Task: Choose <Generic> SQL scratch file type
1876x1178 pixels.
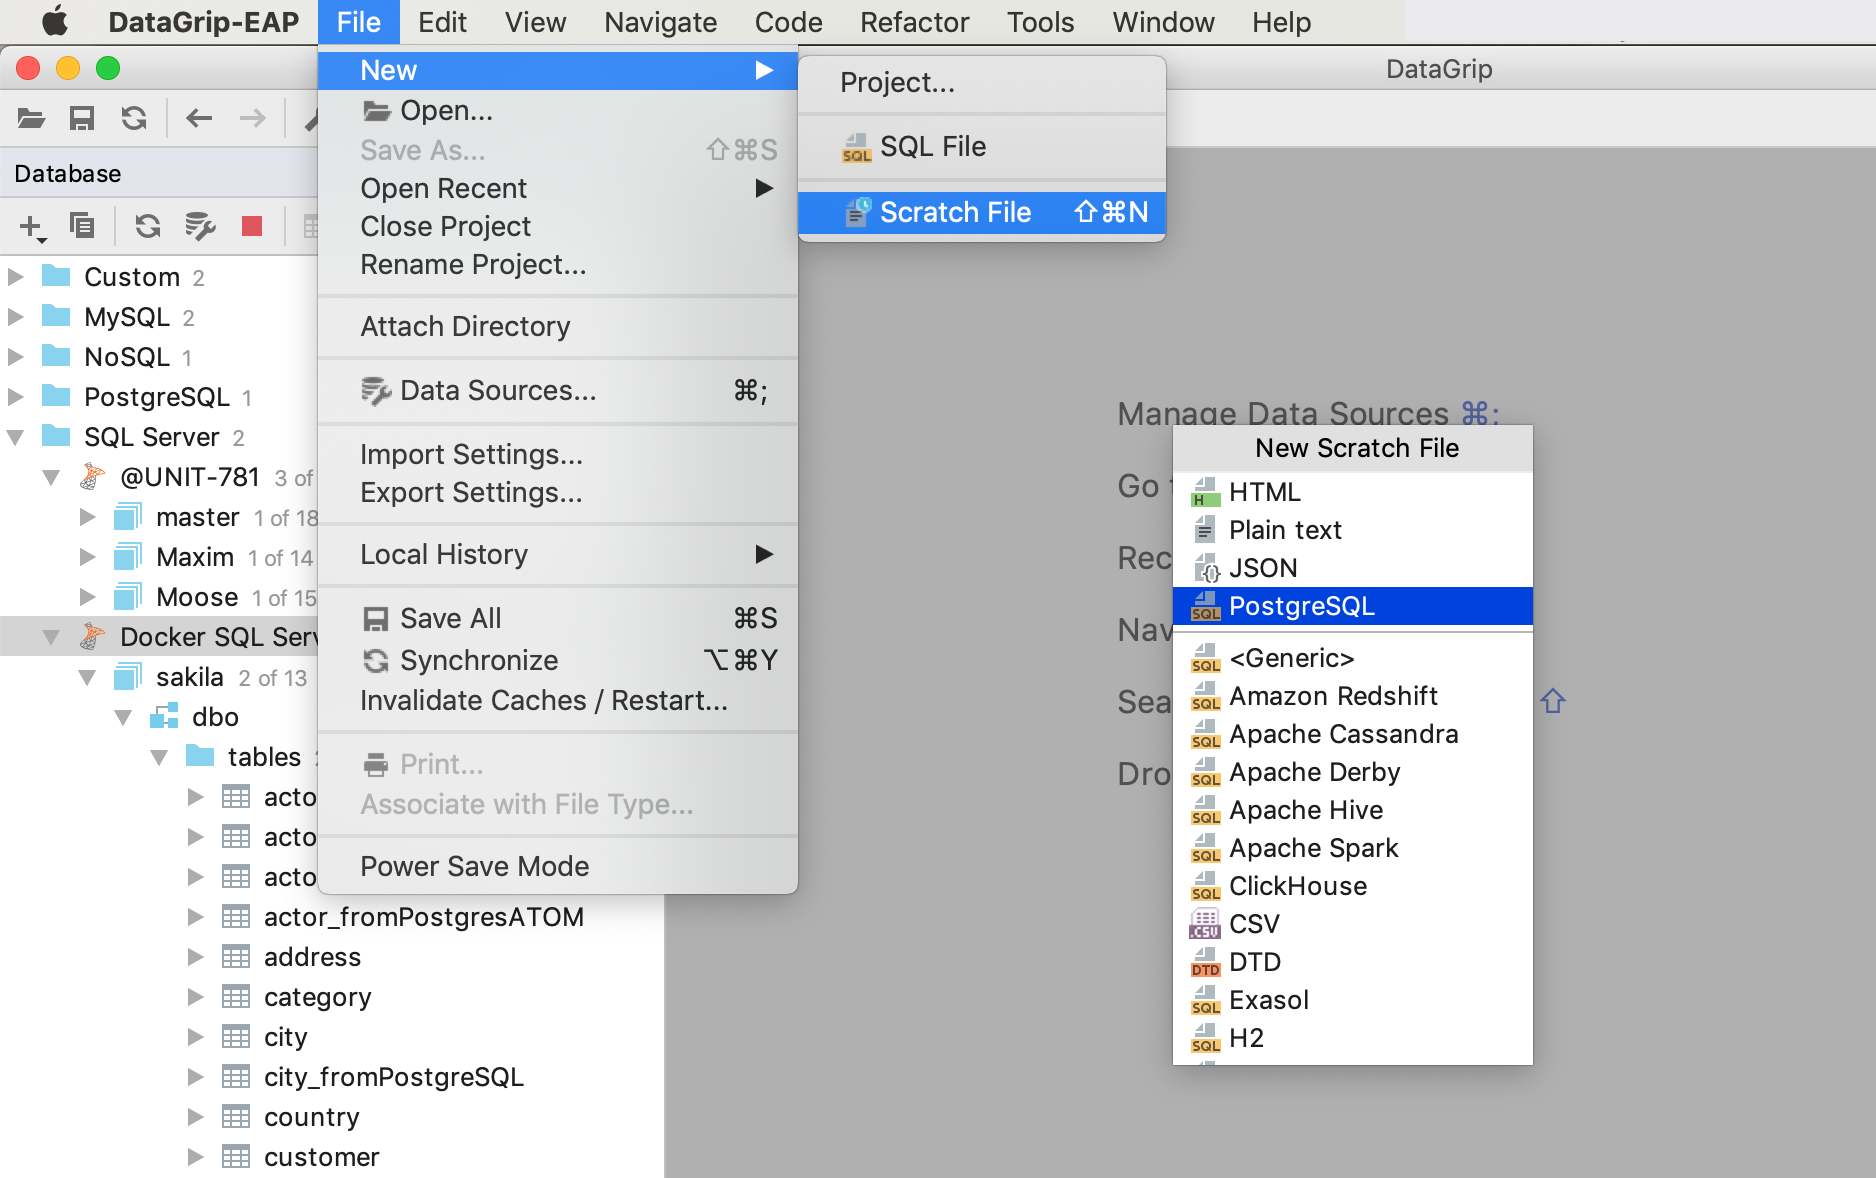Action: point(1352,658)
